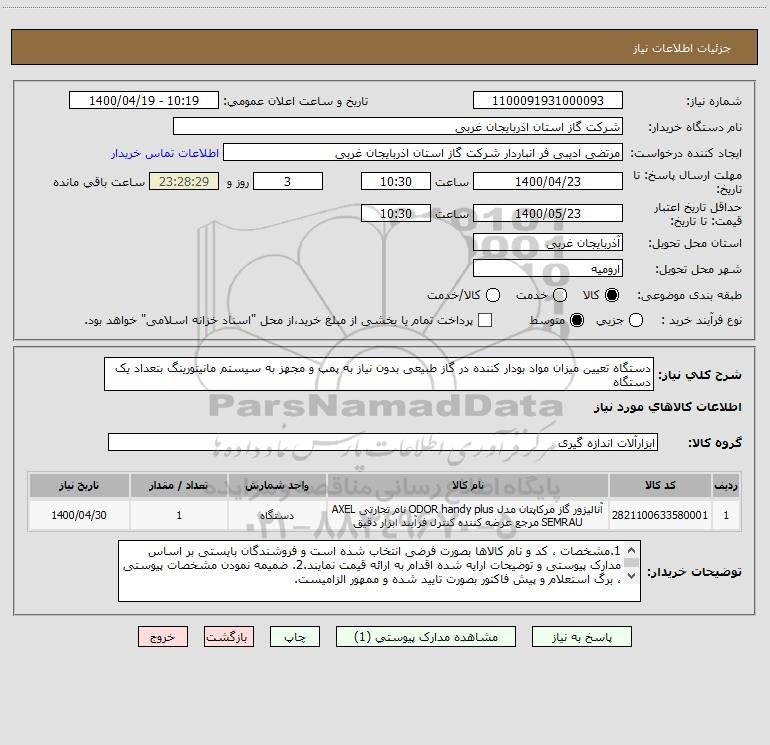Click the unit cell دستگاه
This screenshot has height=745, width=770.
click(277, 515)
